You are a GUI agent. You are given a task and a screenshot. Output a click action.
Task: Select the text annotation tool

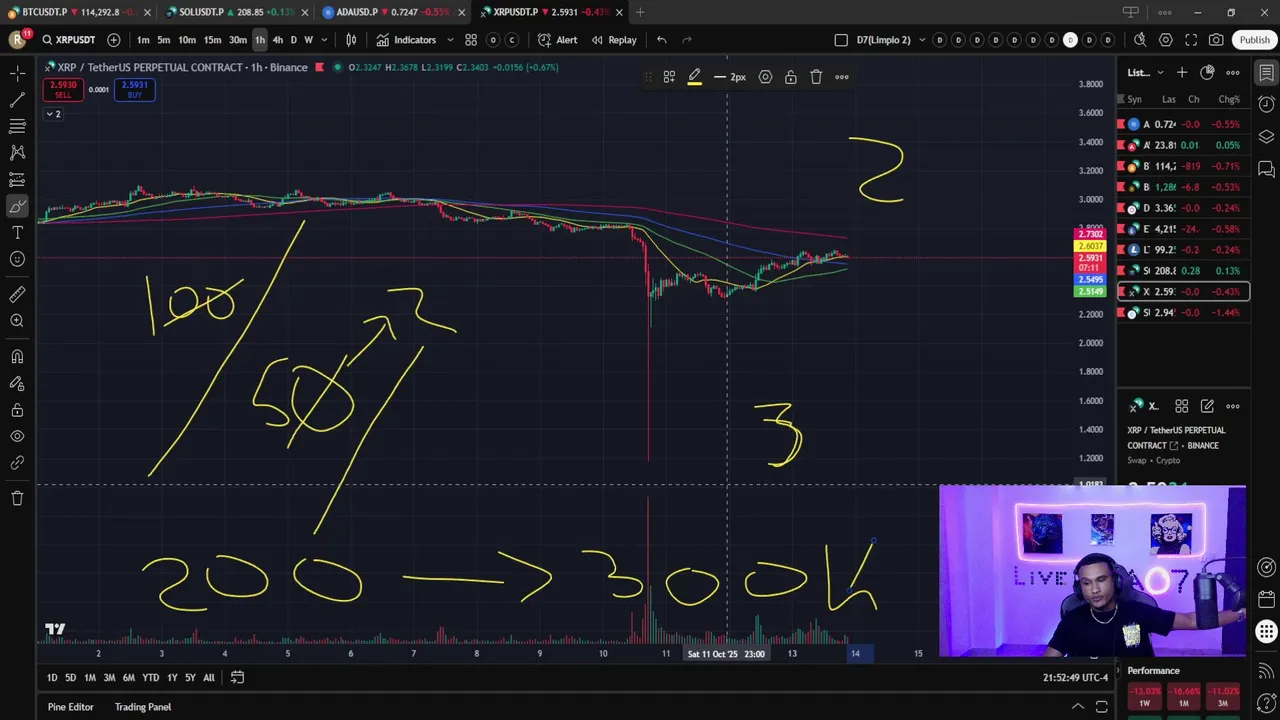click(x=17, y=232)
